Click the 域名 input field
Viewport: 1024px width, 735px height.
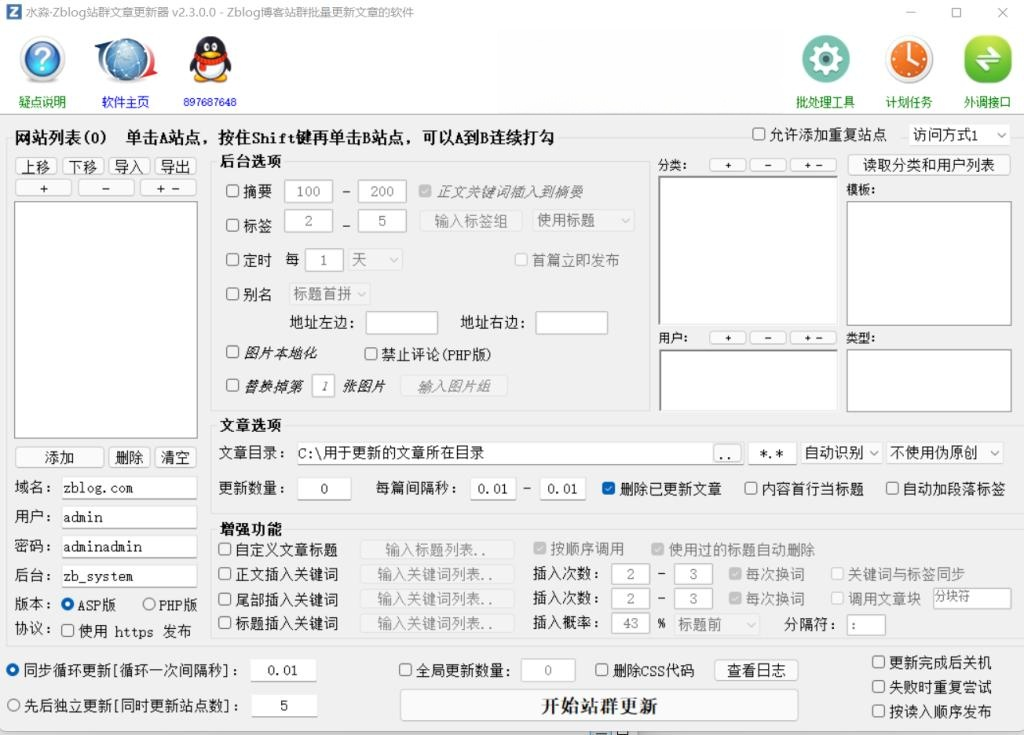pos(128,488)
